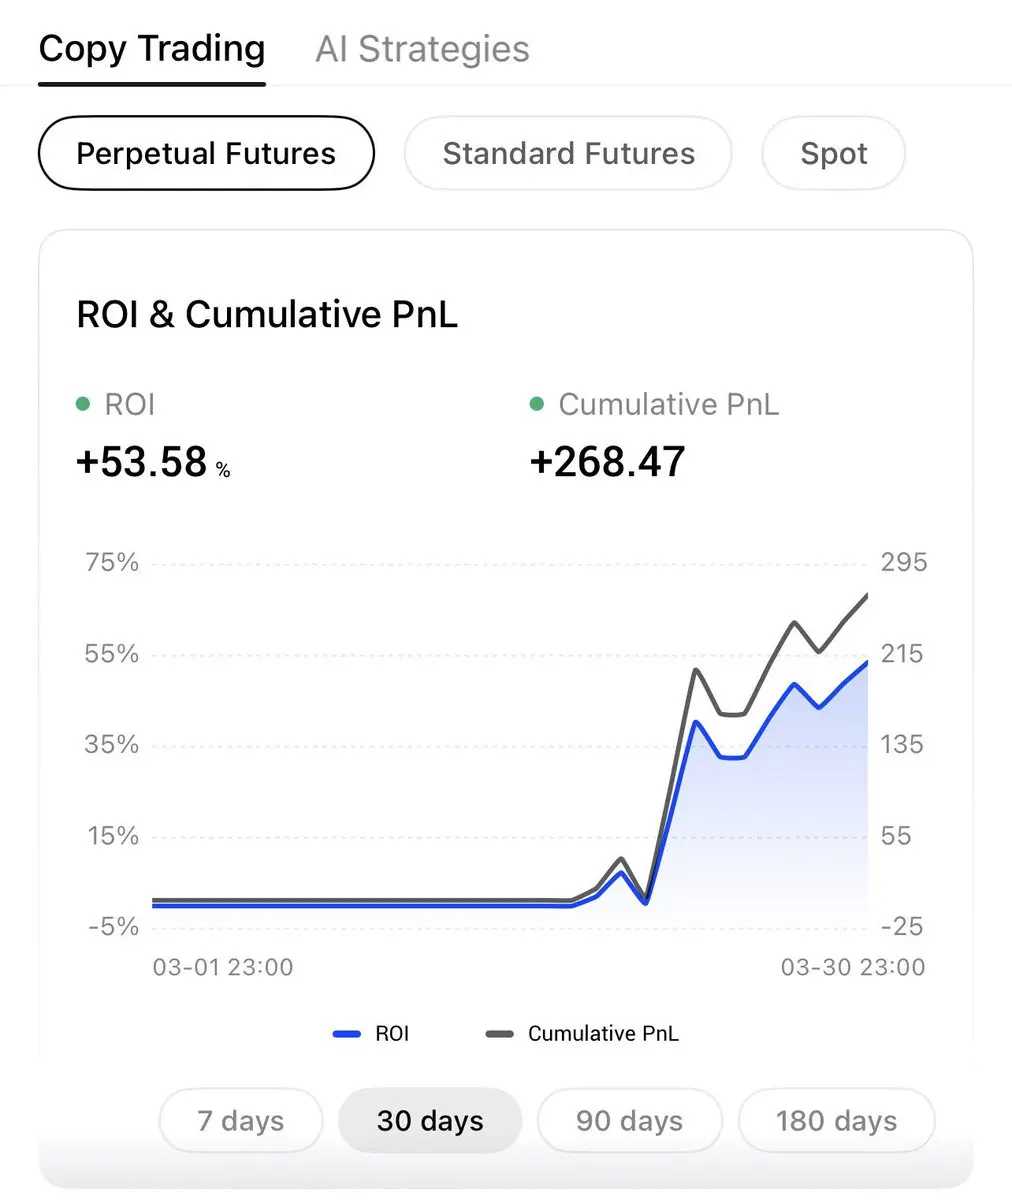Switch to the Copy Trading tab
Screen dimensions: 1012x1200
click(152, 49)
